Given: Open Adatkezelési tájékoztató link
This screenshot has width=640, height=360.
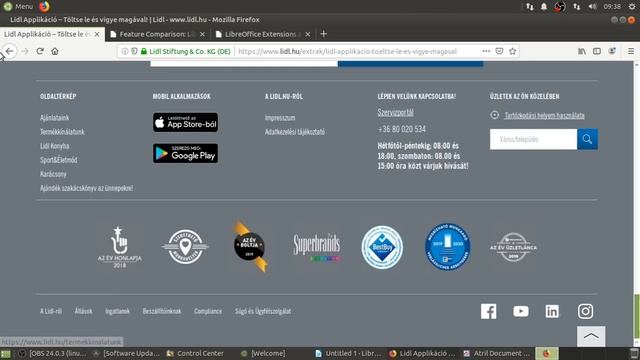Looking at the screenshot, I should (x=295, y=132).
